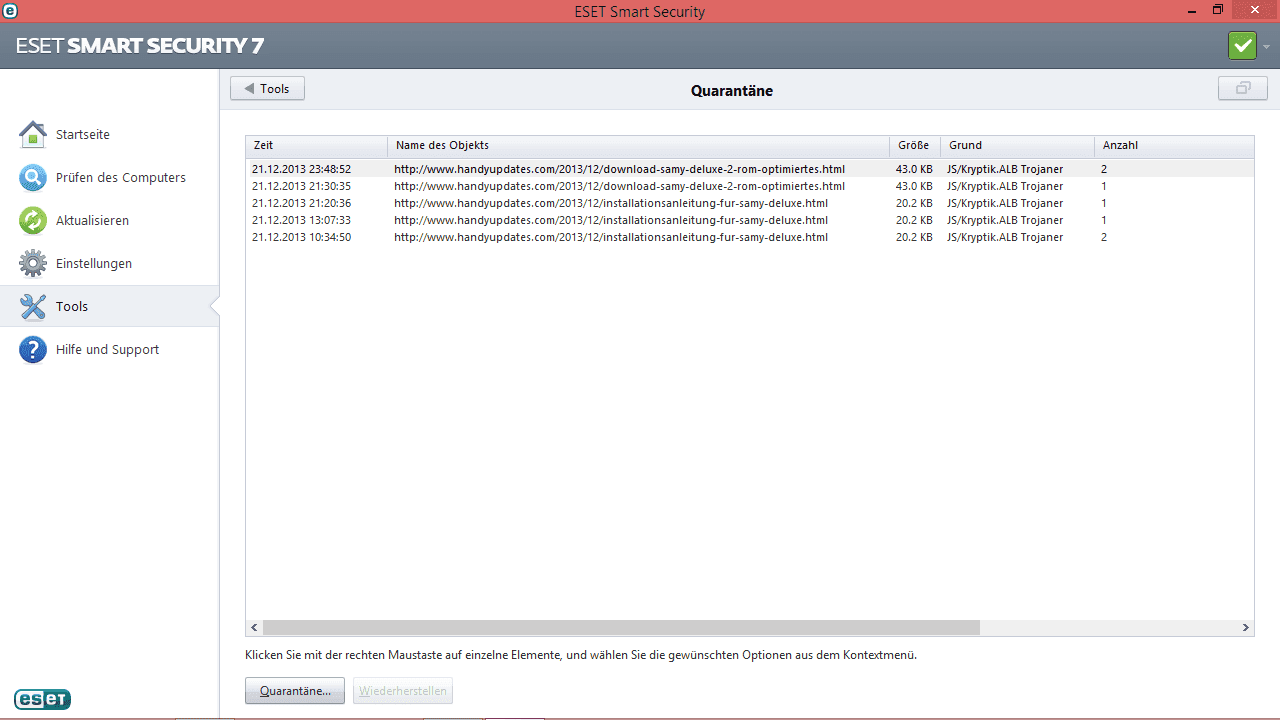
Task: Click the horizontal scrollbar thumb
Action: click(x=621, y=627)
